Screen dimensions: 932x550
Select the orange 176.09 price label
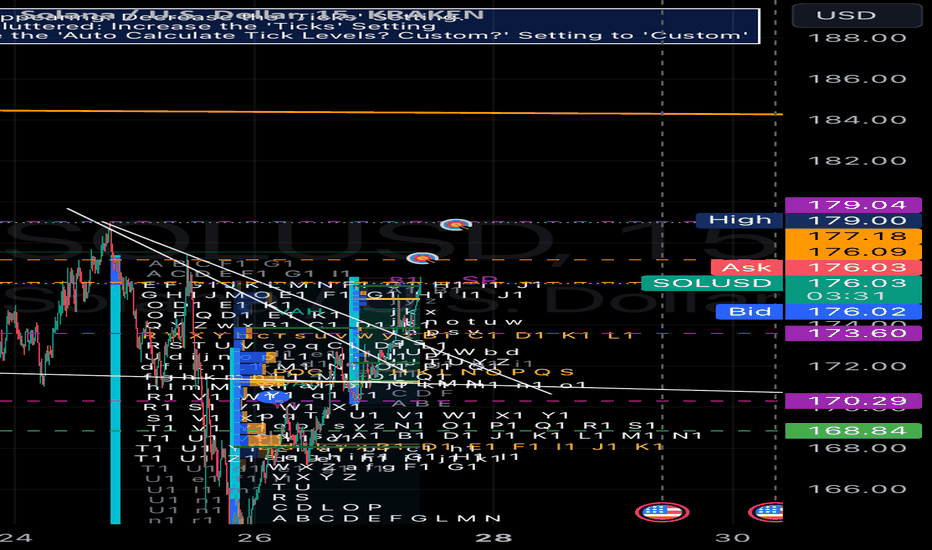point(853,252)
